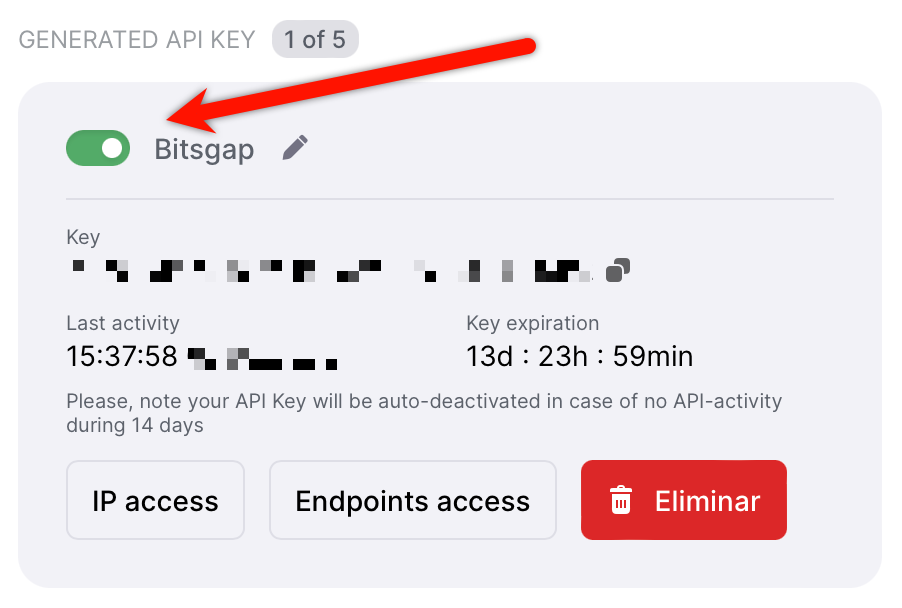The height and width of the screenshot is (608, 902).
Task: Toggle the Bitsgap API key switch off
Action: click(98, 148)
